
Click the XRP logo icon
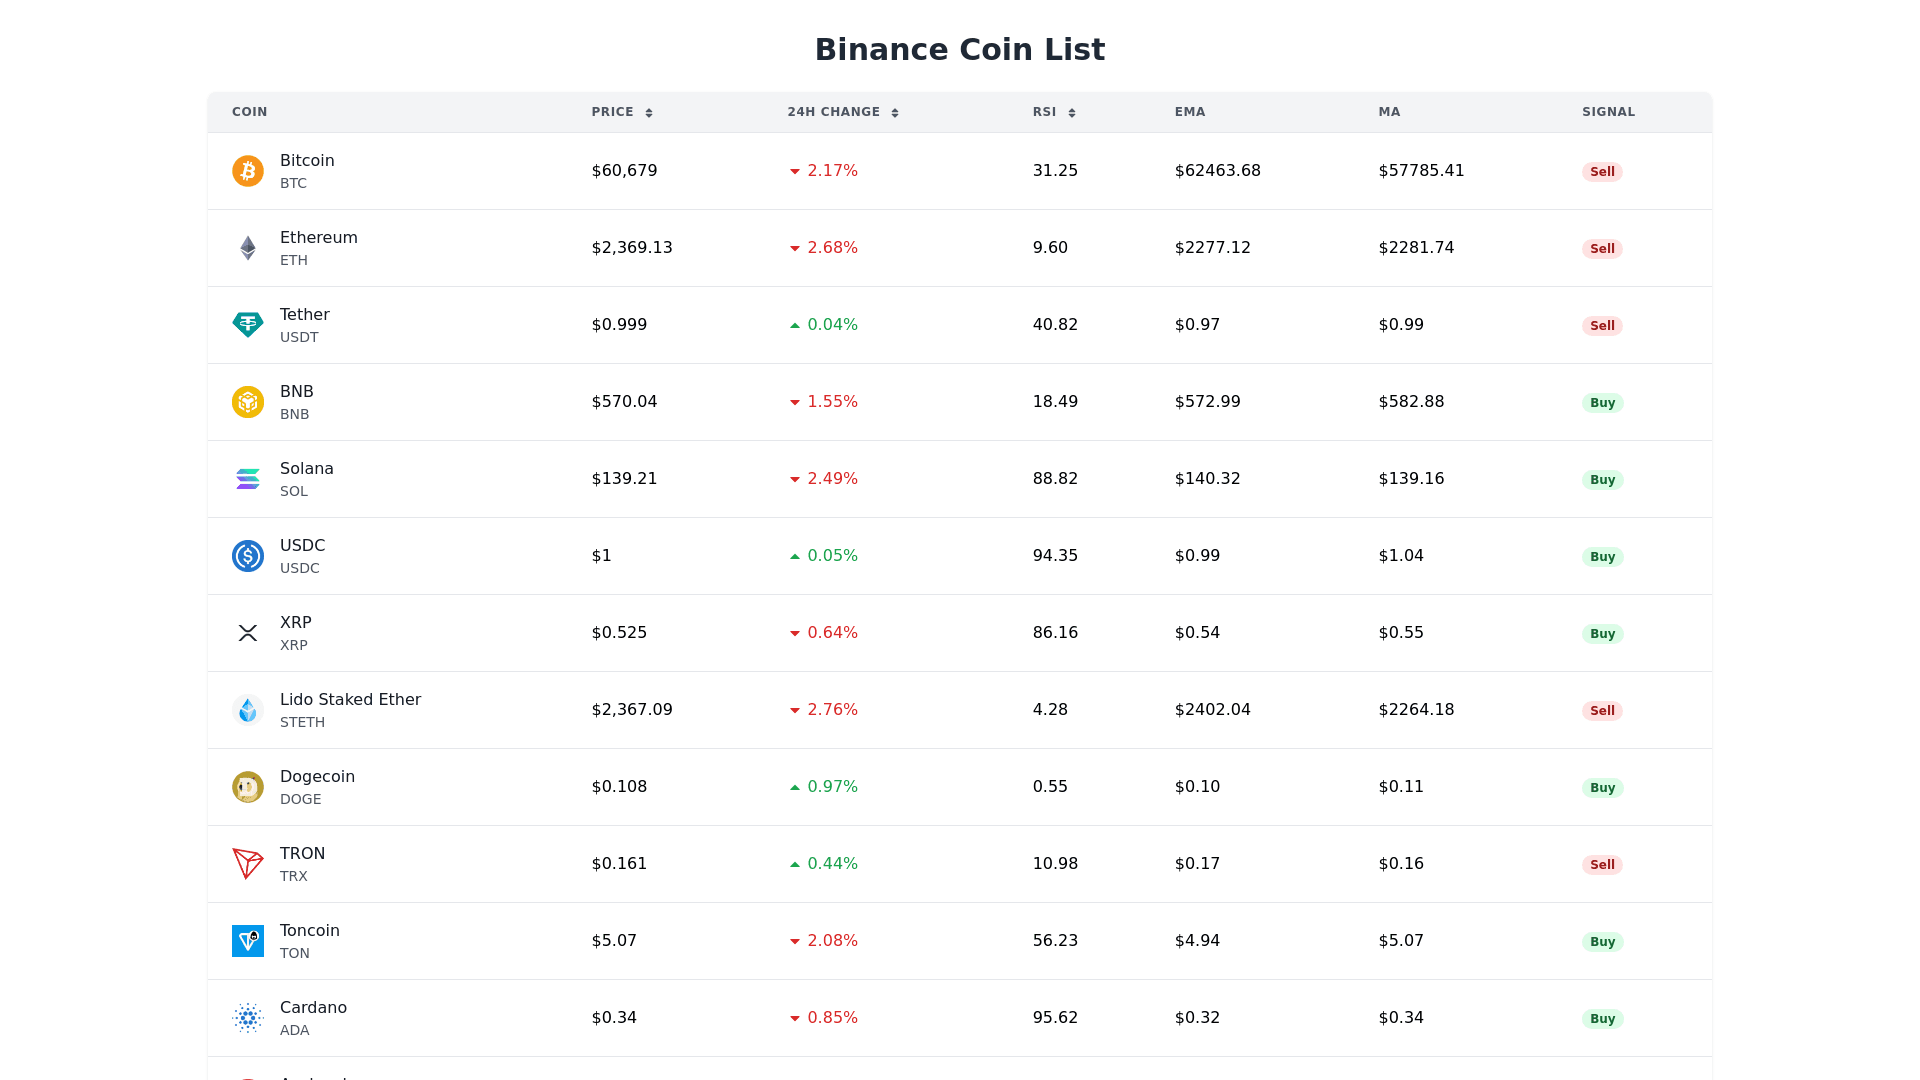(x=248, y=633)
